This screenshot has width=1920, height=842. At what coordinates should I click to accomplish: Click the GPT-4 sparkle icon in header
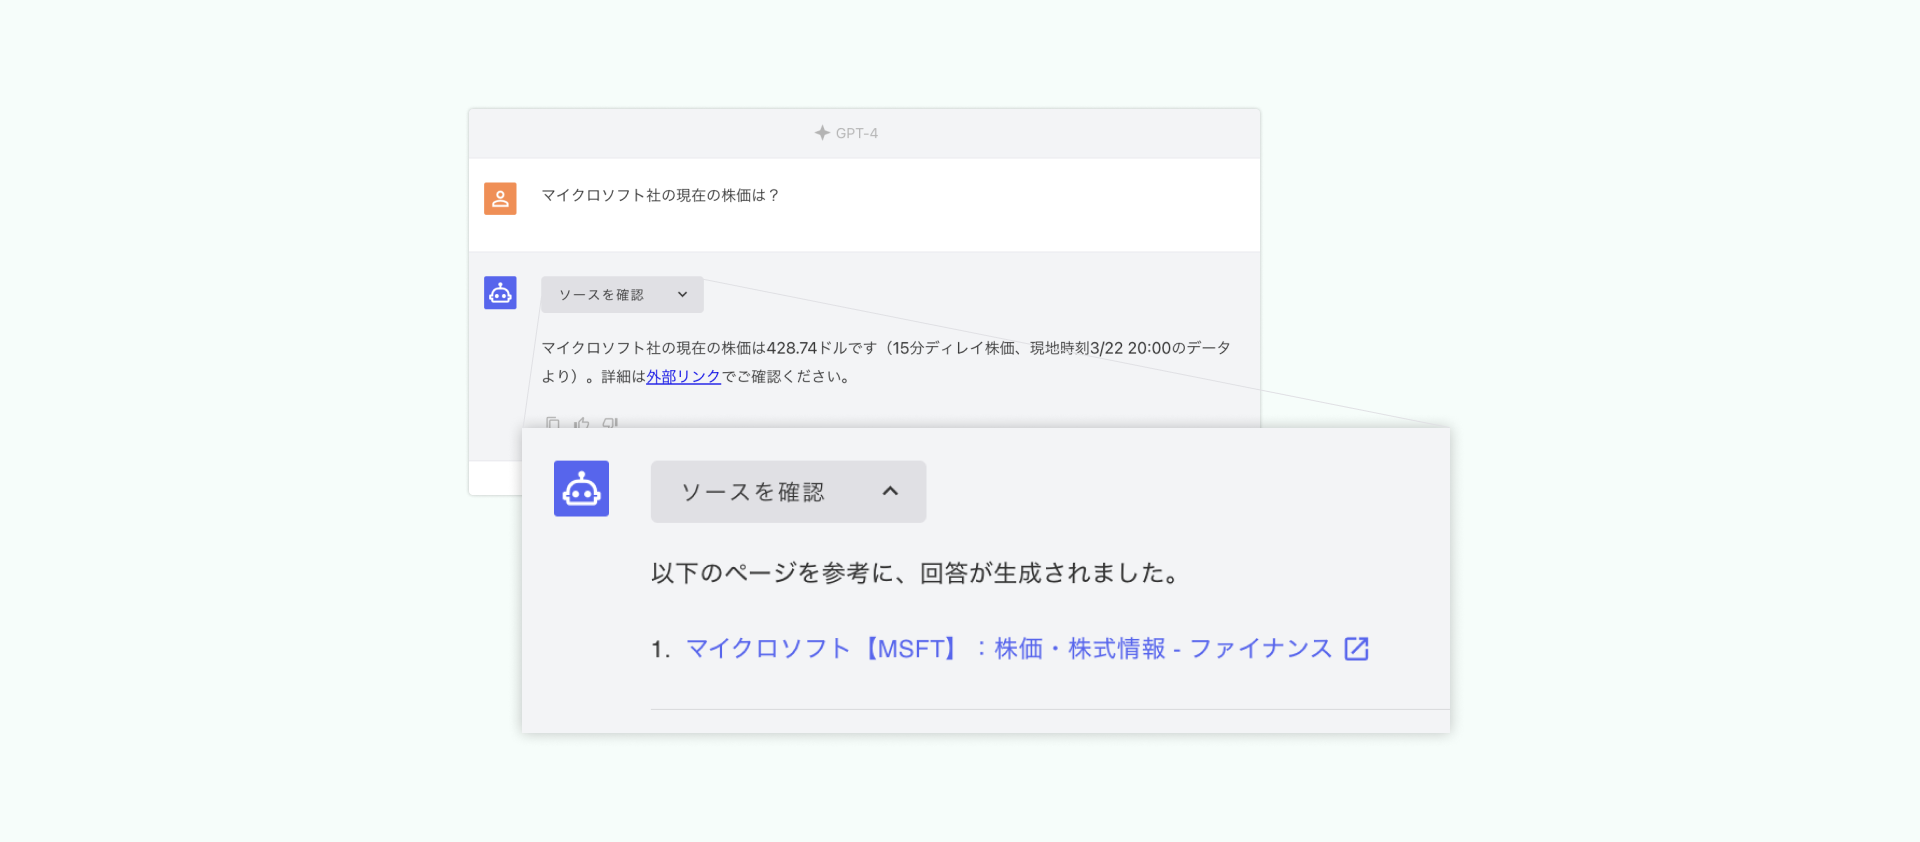coord(822,133)
